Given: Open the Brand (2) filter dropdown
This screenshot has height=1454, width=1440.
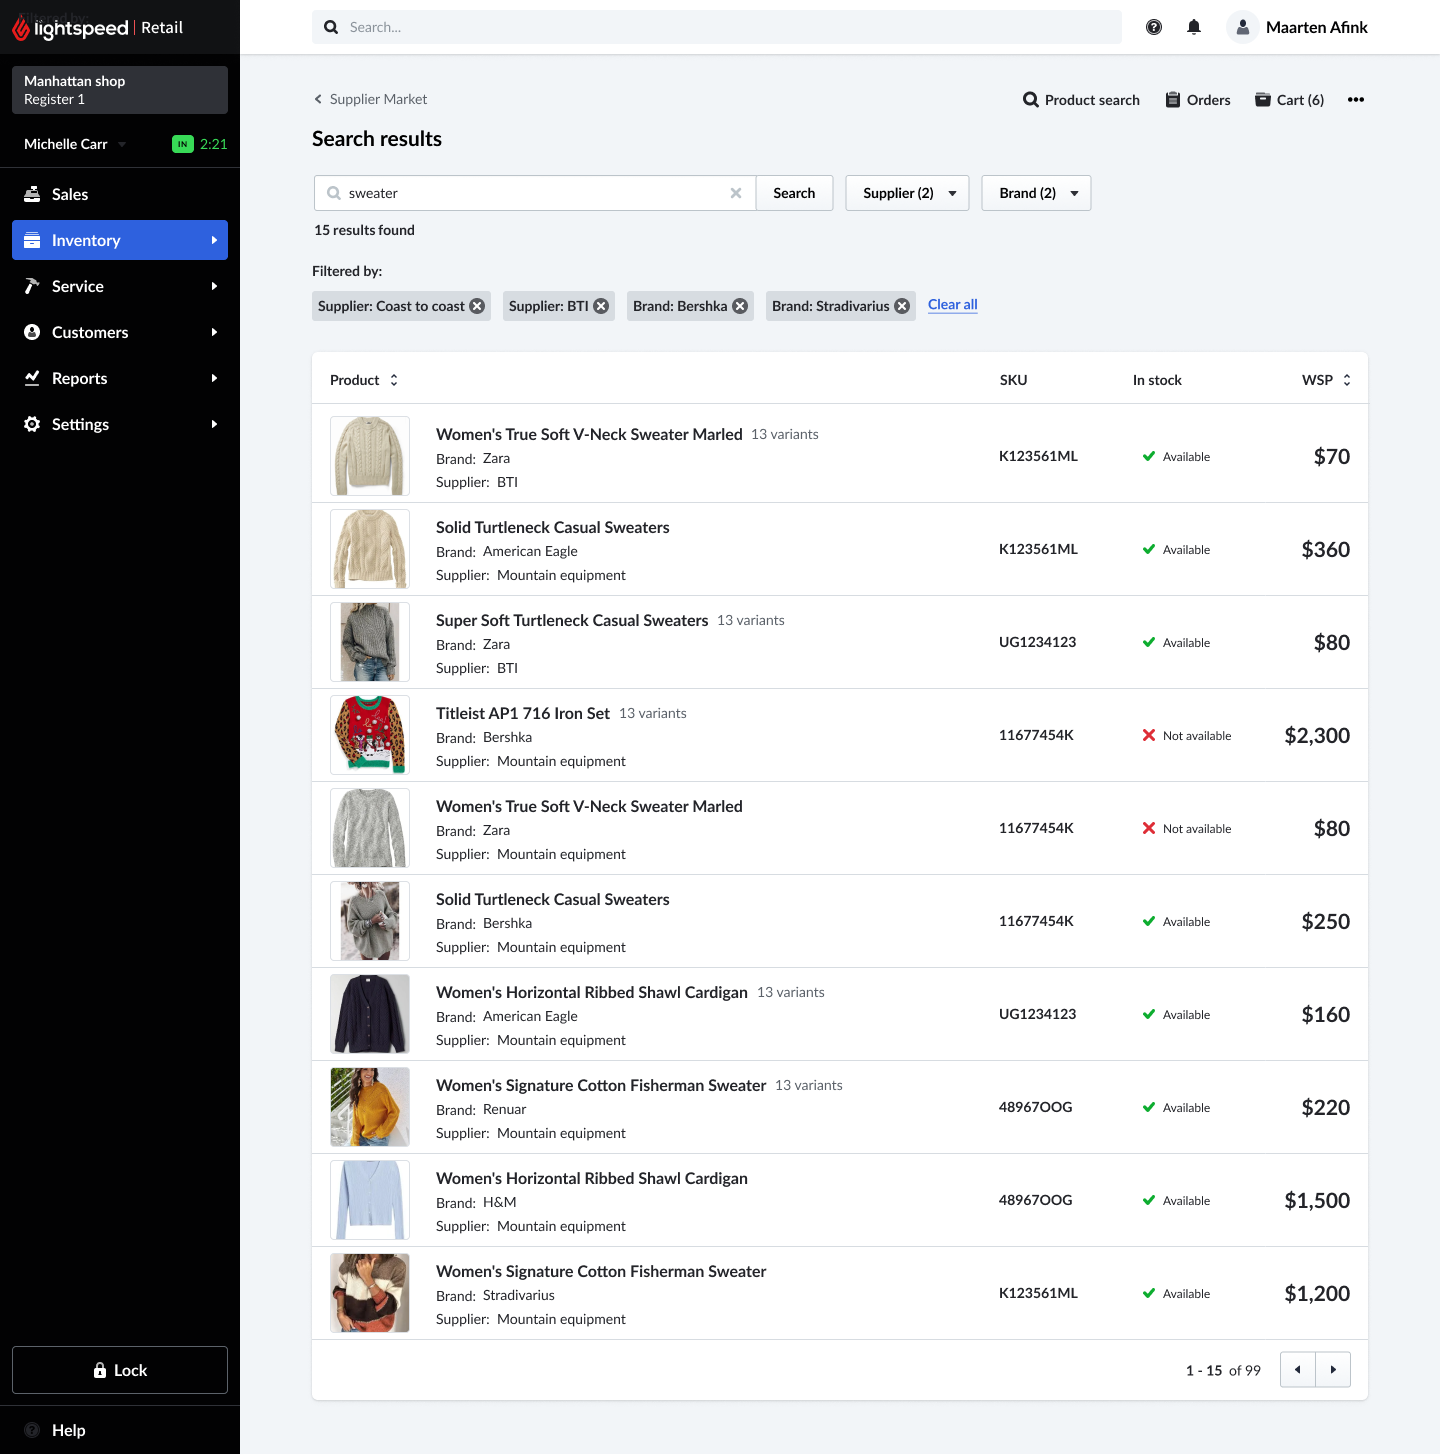Looking at the screenshot, I should pyautogui.click(x=1036, y=193).
